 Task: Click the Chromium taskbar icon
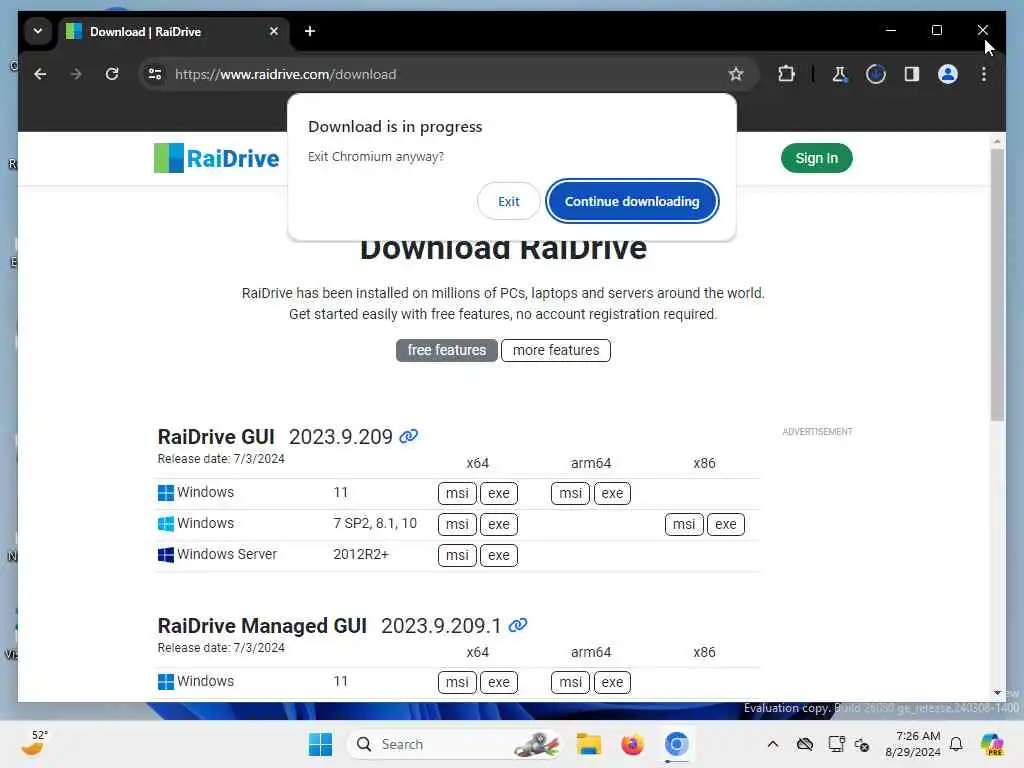click(x=676, y=744)
